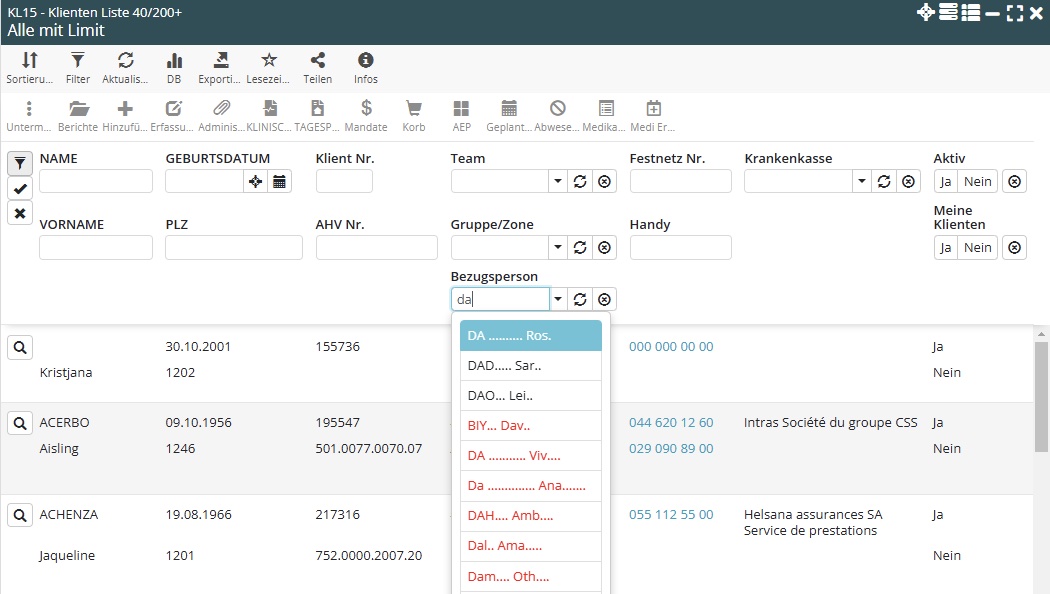Choose 'DAD..... Sar..' suggestion entry

click(530, 366)
